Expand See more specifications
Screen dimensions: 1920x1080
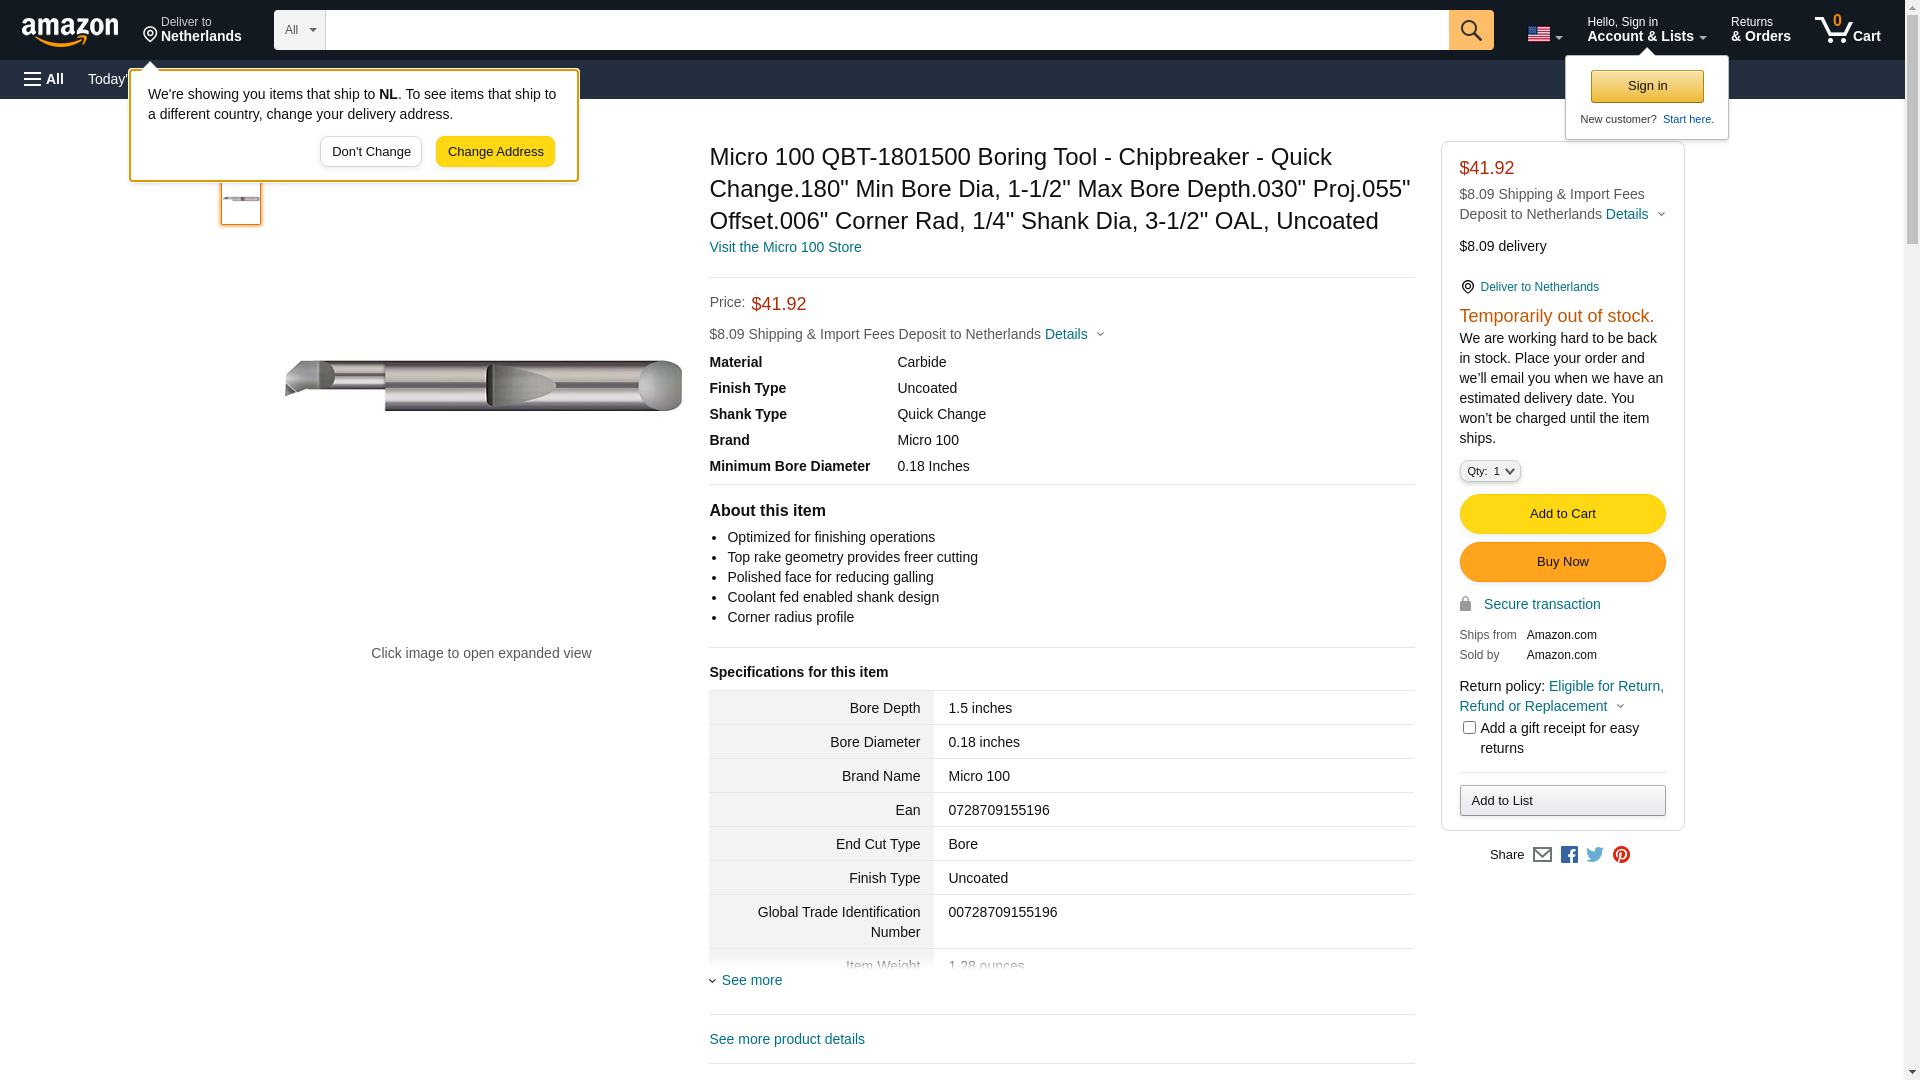coord(751,980)
